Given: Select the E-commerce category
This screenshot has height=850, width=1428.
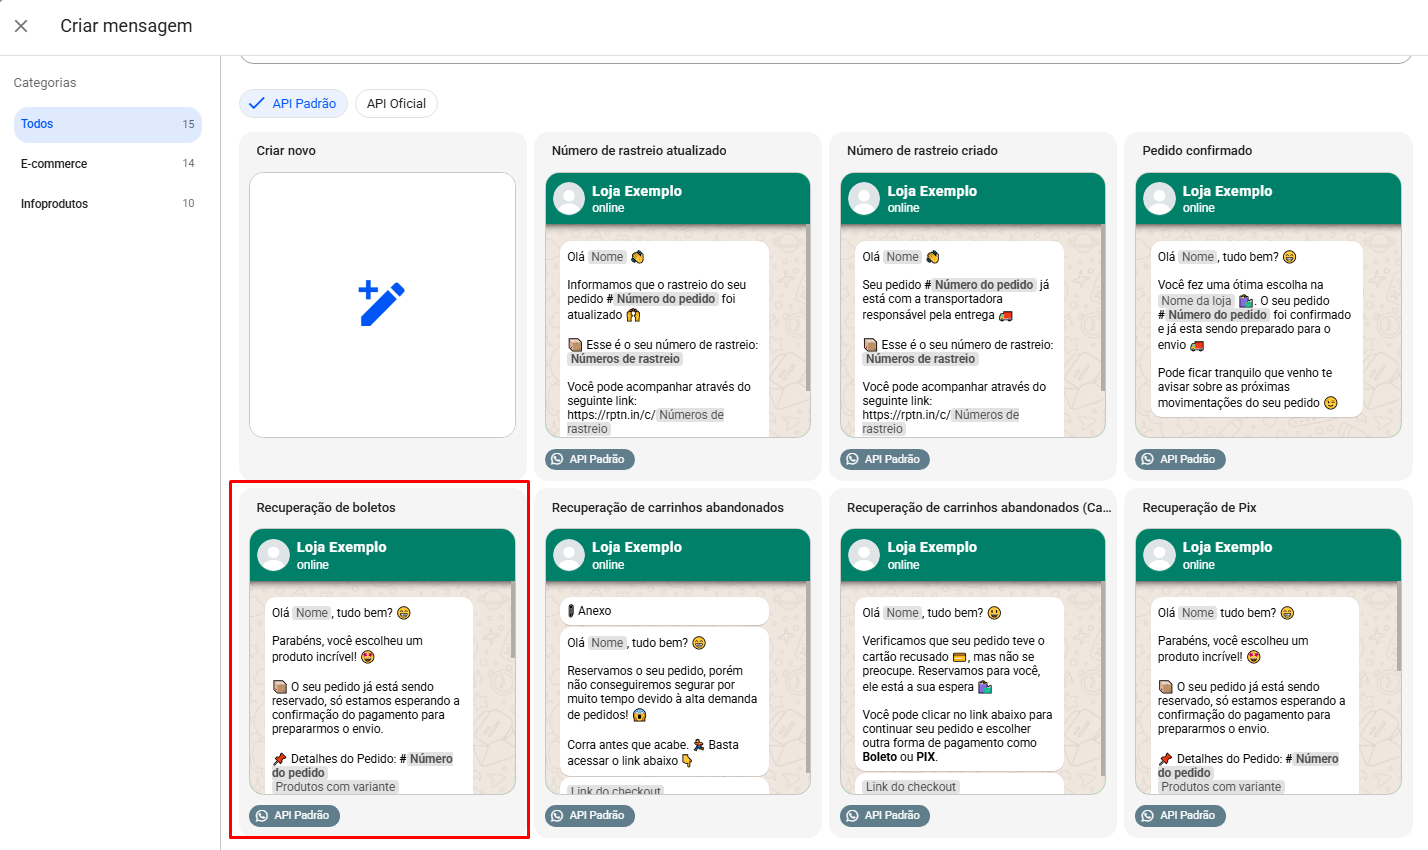Looking at the screenshot, I should coord(108,164).
